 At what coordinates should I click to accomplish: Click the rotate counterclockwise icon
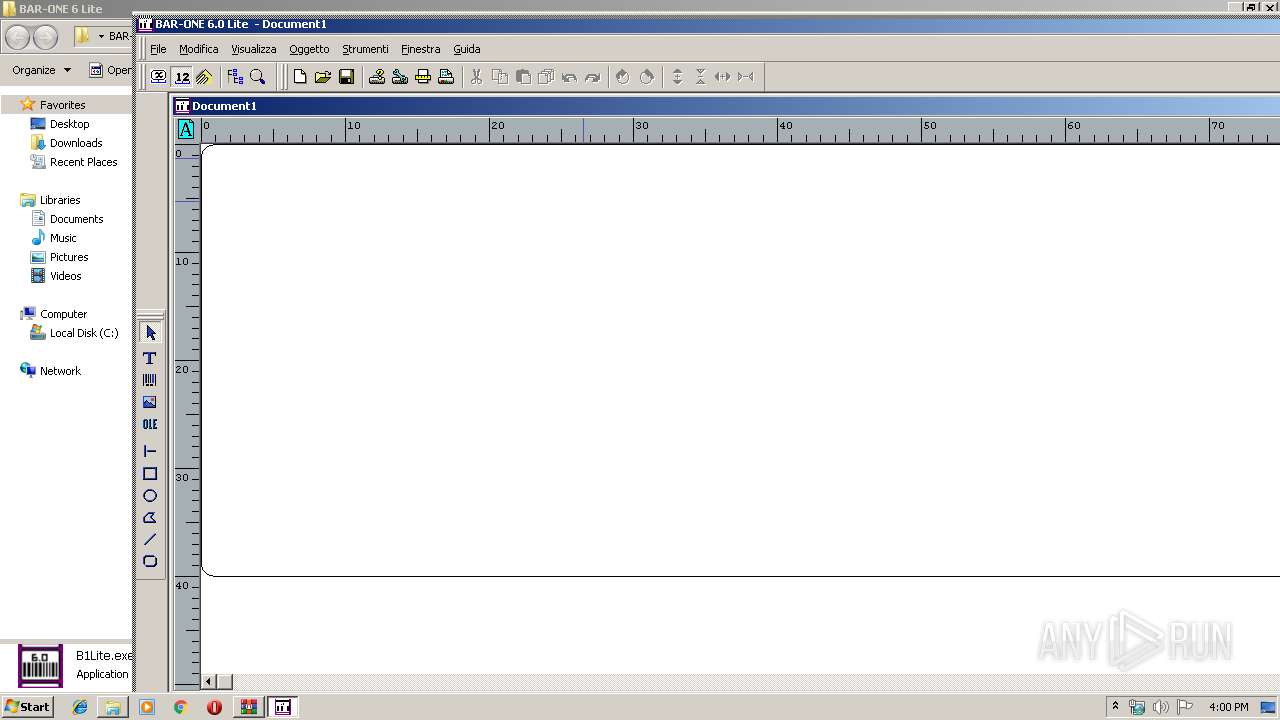(x=622, y=77)
